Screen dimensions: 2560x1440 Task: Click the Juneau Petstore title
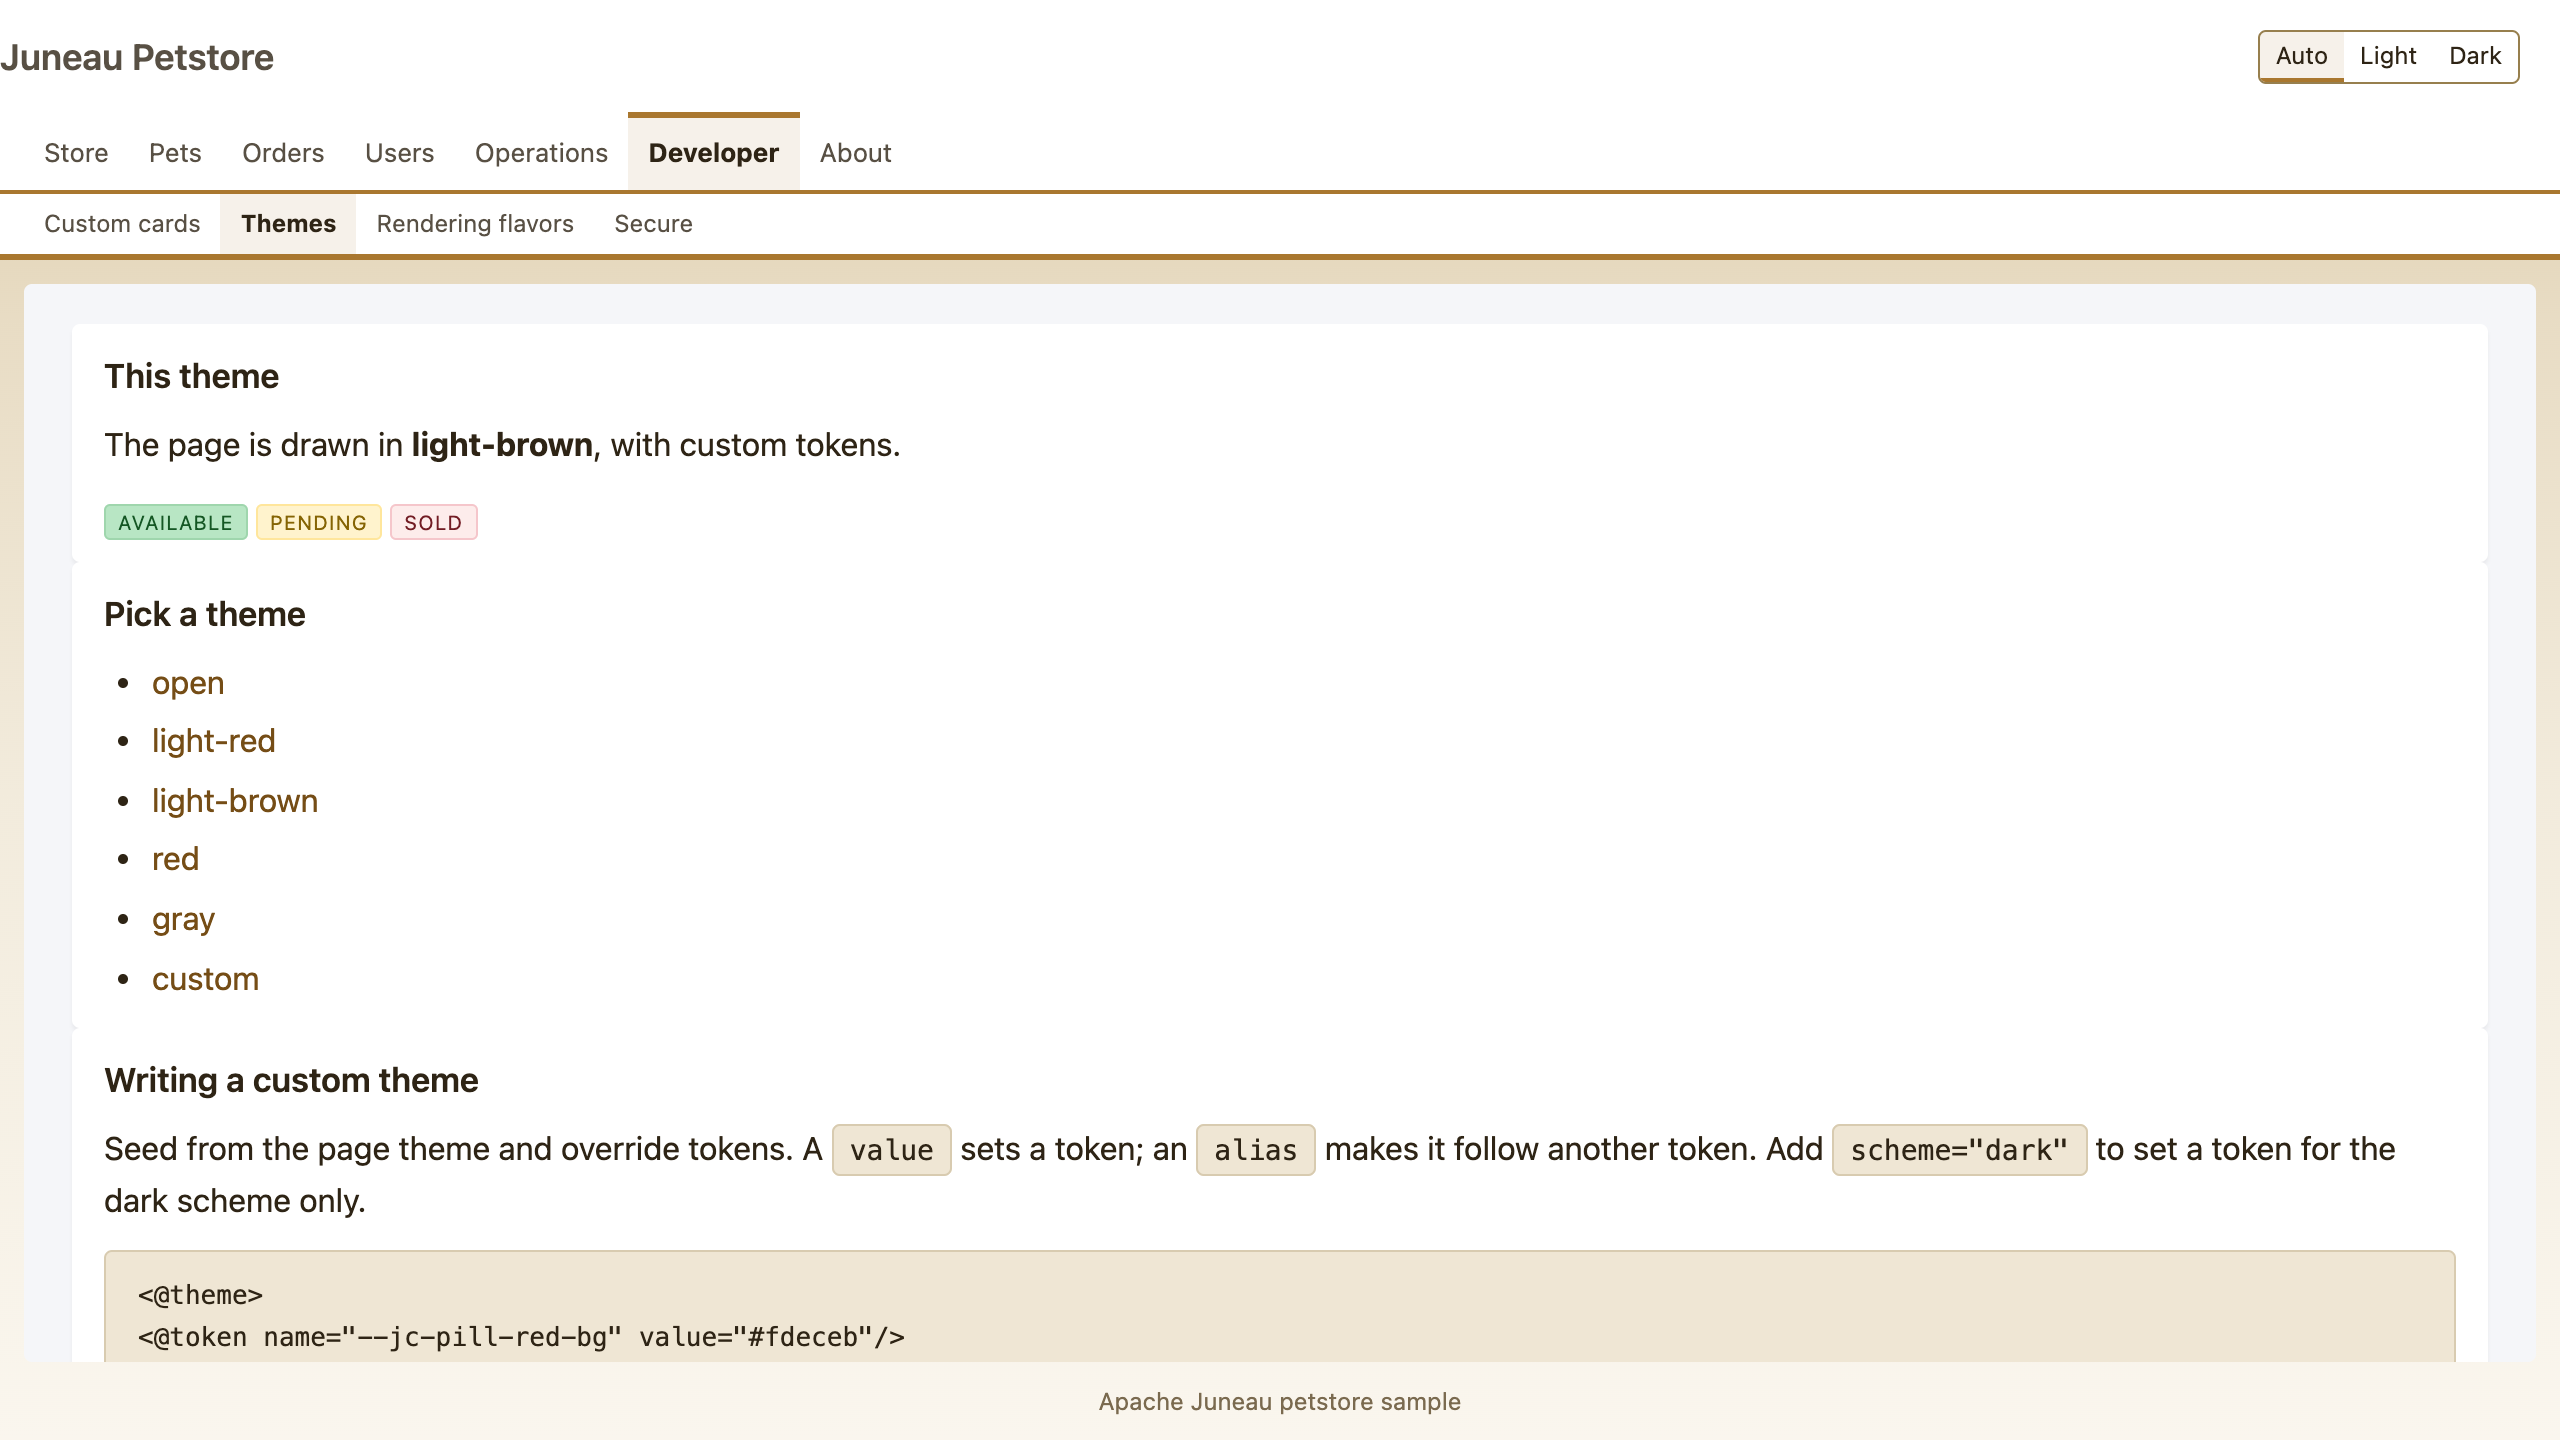coord(137,58)
